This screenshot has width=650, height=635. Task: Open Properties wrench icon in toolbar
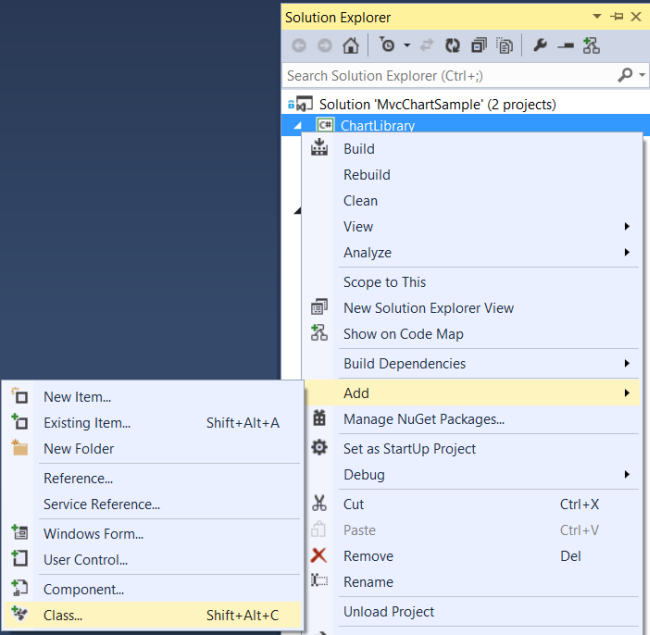540,45
